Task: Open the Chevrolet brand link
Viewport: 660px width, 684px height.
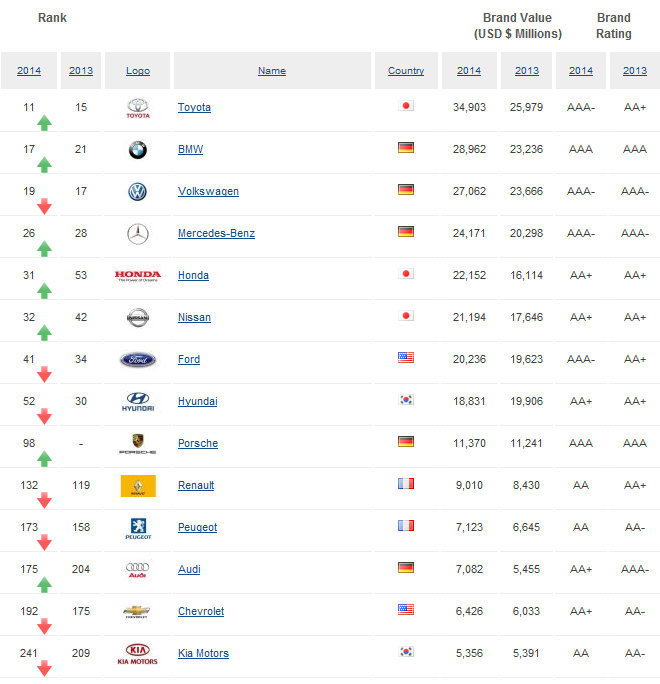Action: tap(201, 611)
